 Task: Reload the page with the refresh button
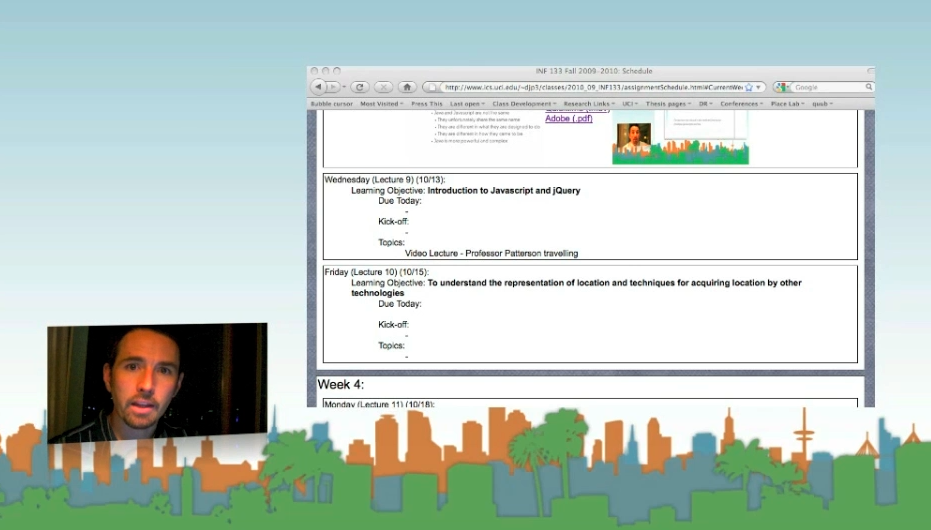(x=359, y=87)
